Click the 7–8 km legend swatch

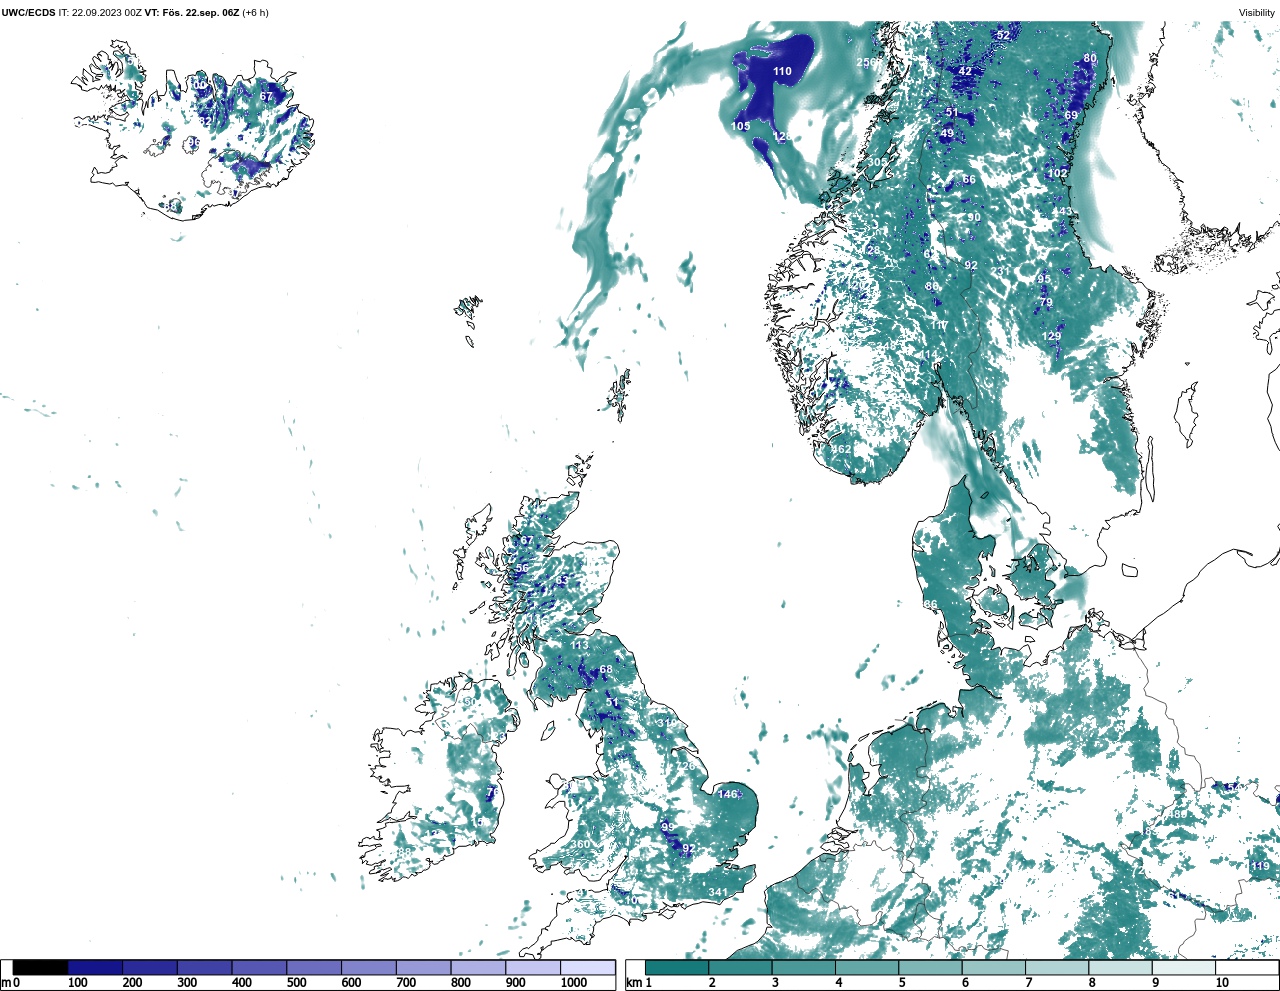(1057, 968)
